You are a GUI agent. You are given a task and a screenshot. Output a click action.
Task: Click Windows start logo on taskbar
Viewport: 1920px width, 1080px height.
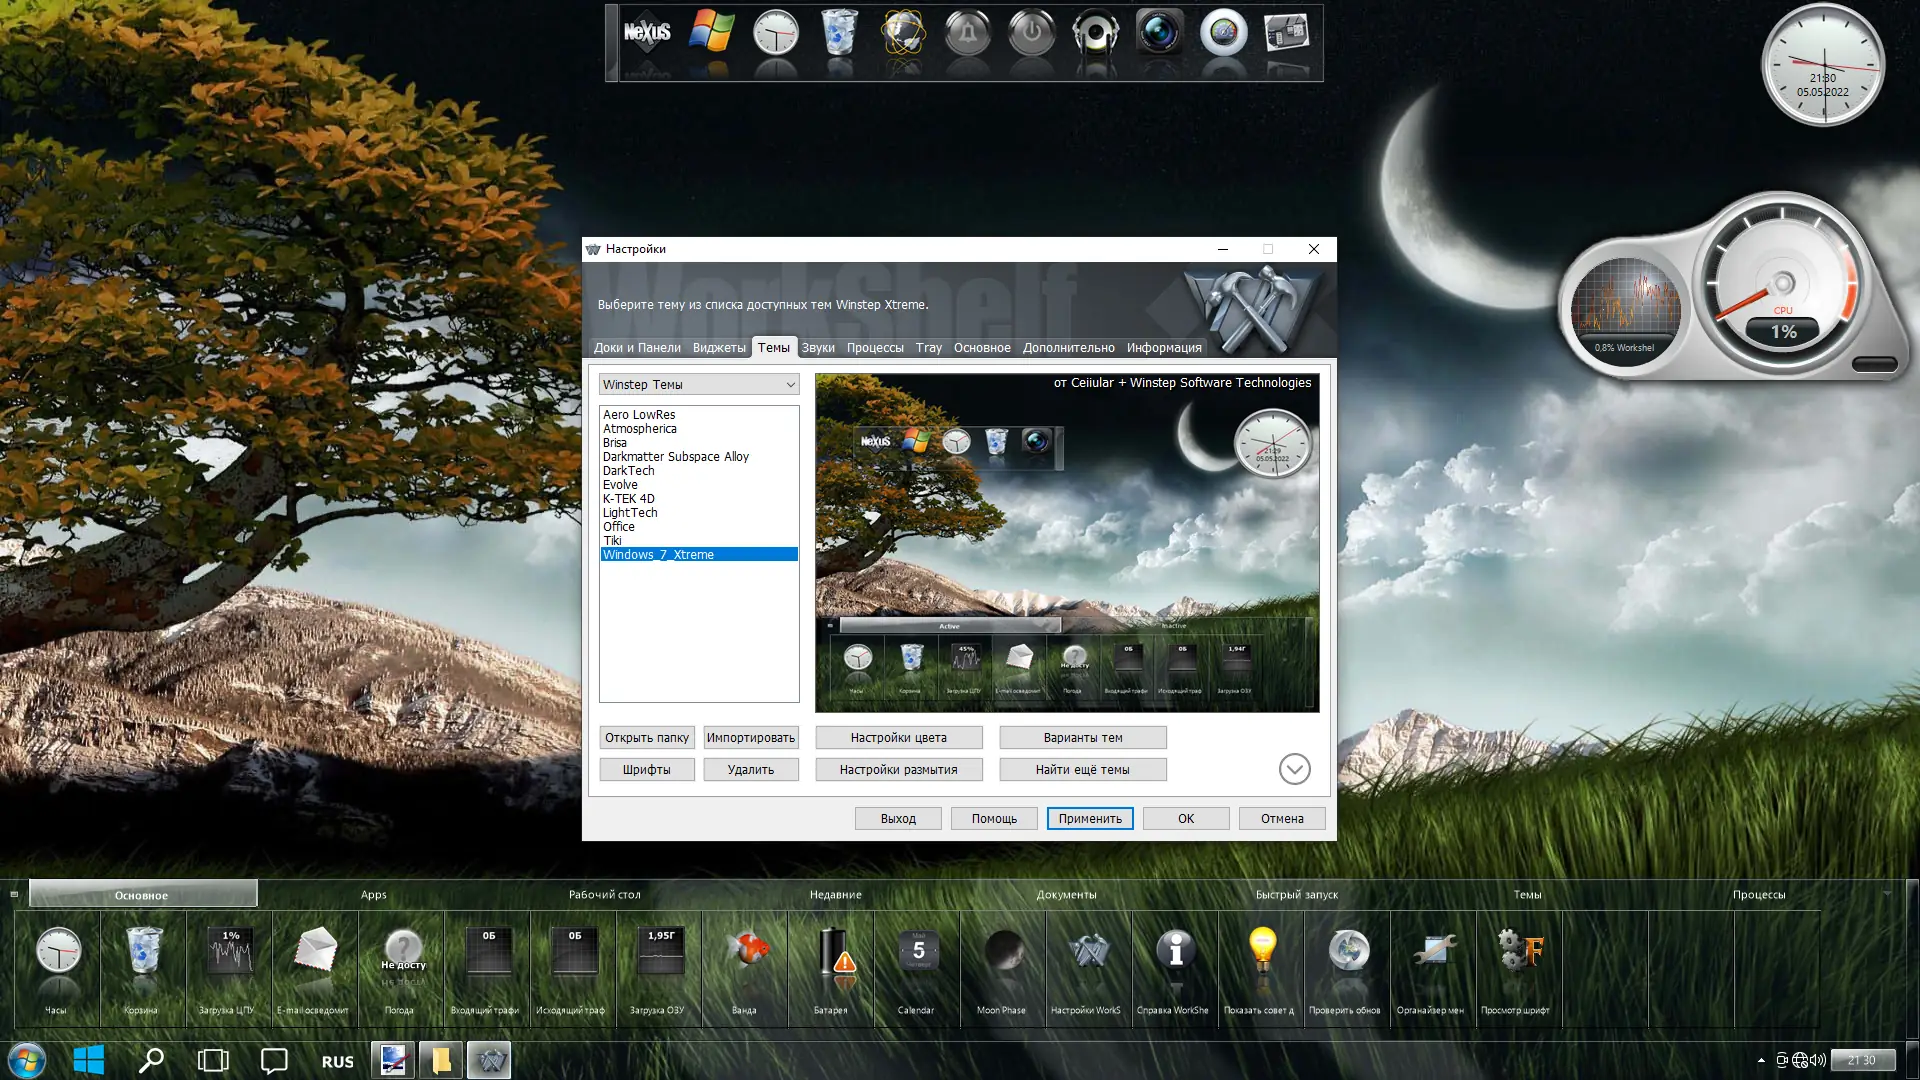tap(88, 1060)
